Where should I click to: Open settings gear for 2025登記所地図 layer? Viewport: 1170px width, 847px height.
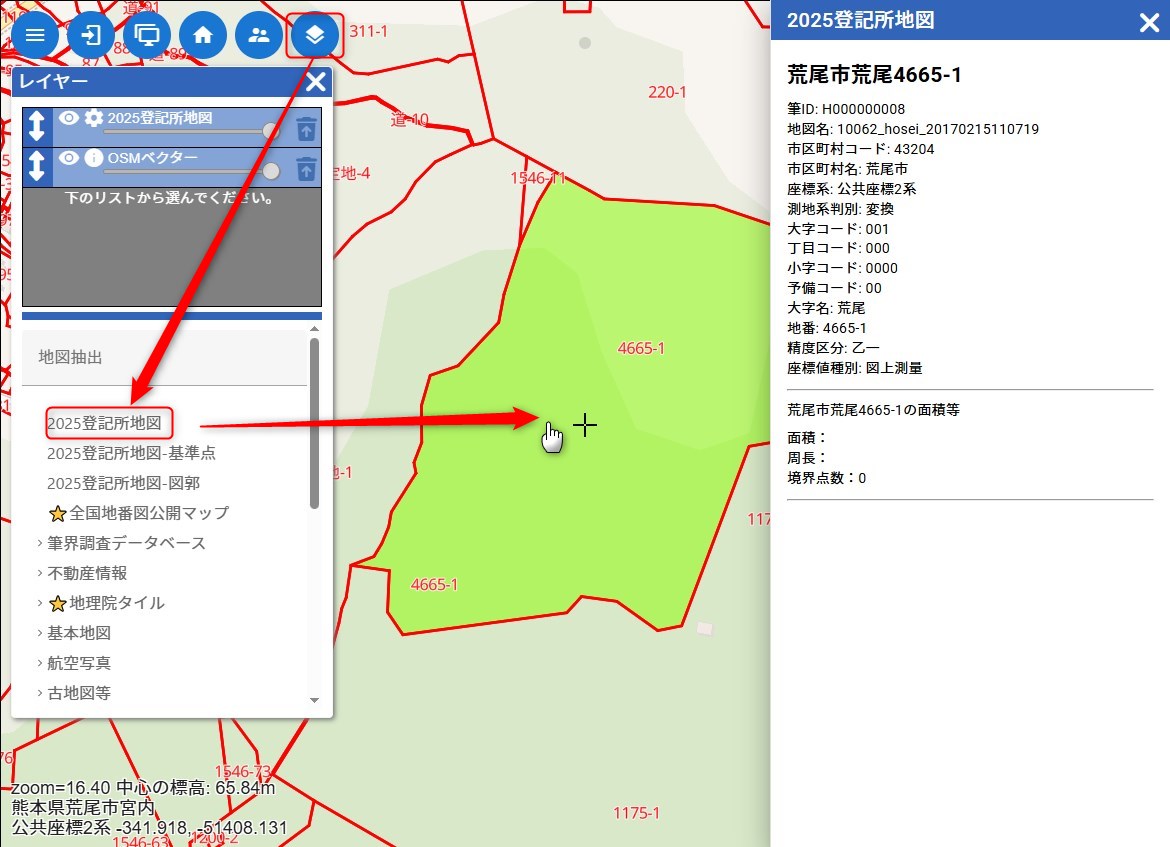(x=94, y=118)
